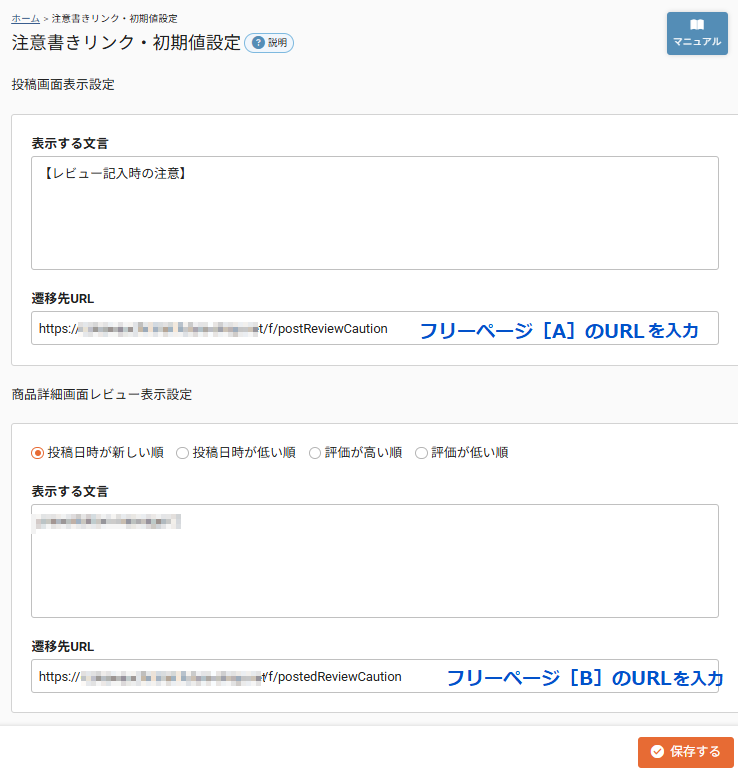The height and width of the screenshot is (774, 738).
Task: Click the 投稿画面表示設定 section heading
Action: [63, 85]
